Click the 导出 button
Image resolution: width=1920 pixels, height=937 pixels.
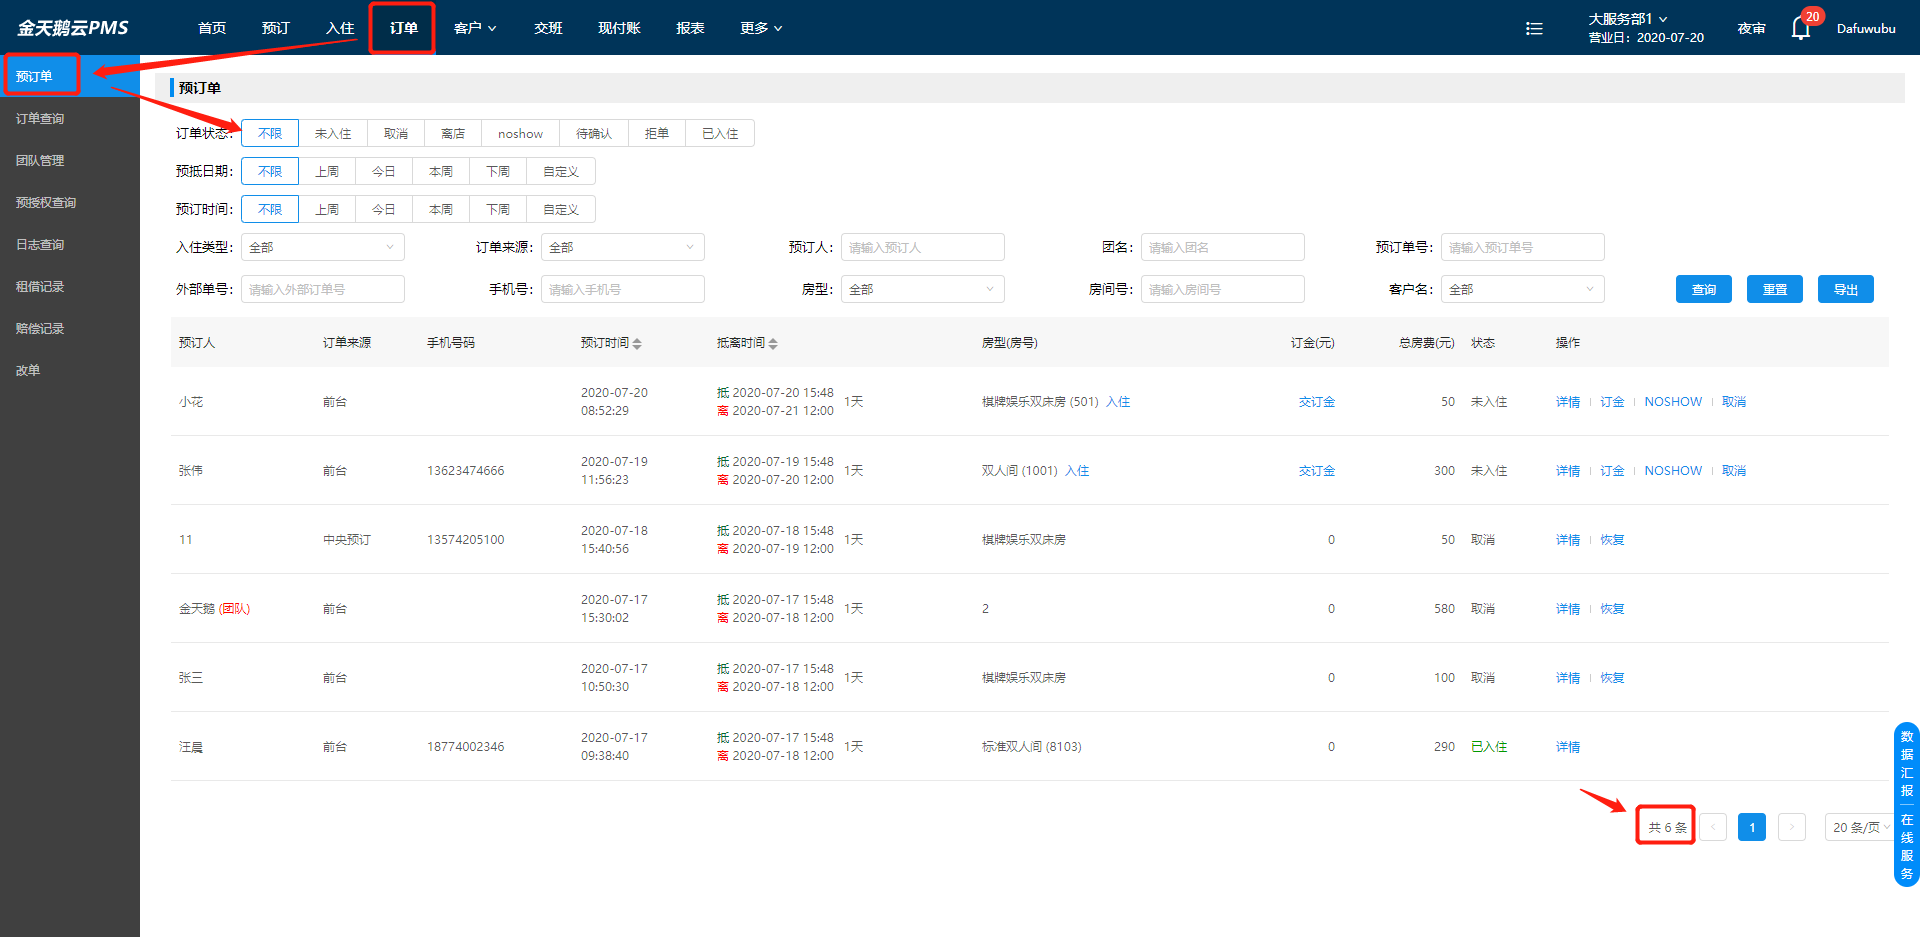[1846, 289]
